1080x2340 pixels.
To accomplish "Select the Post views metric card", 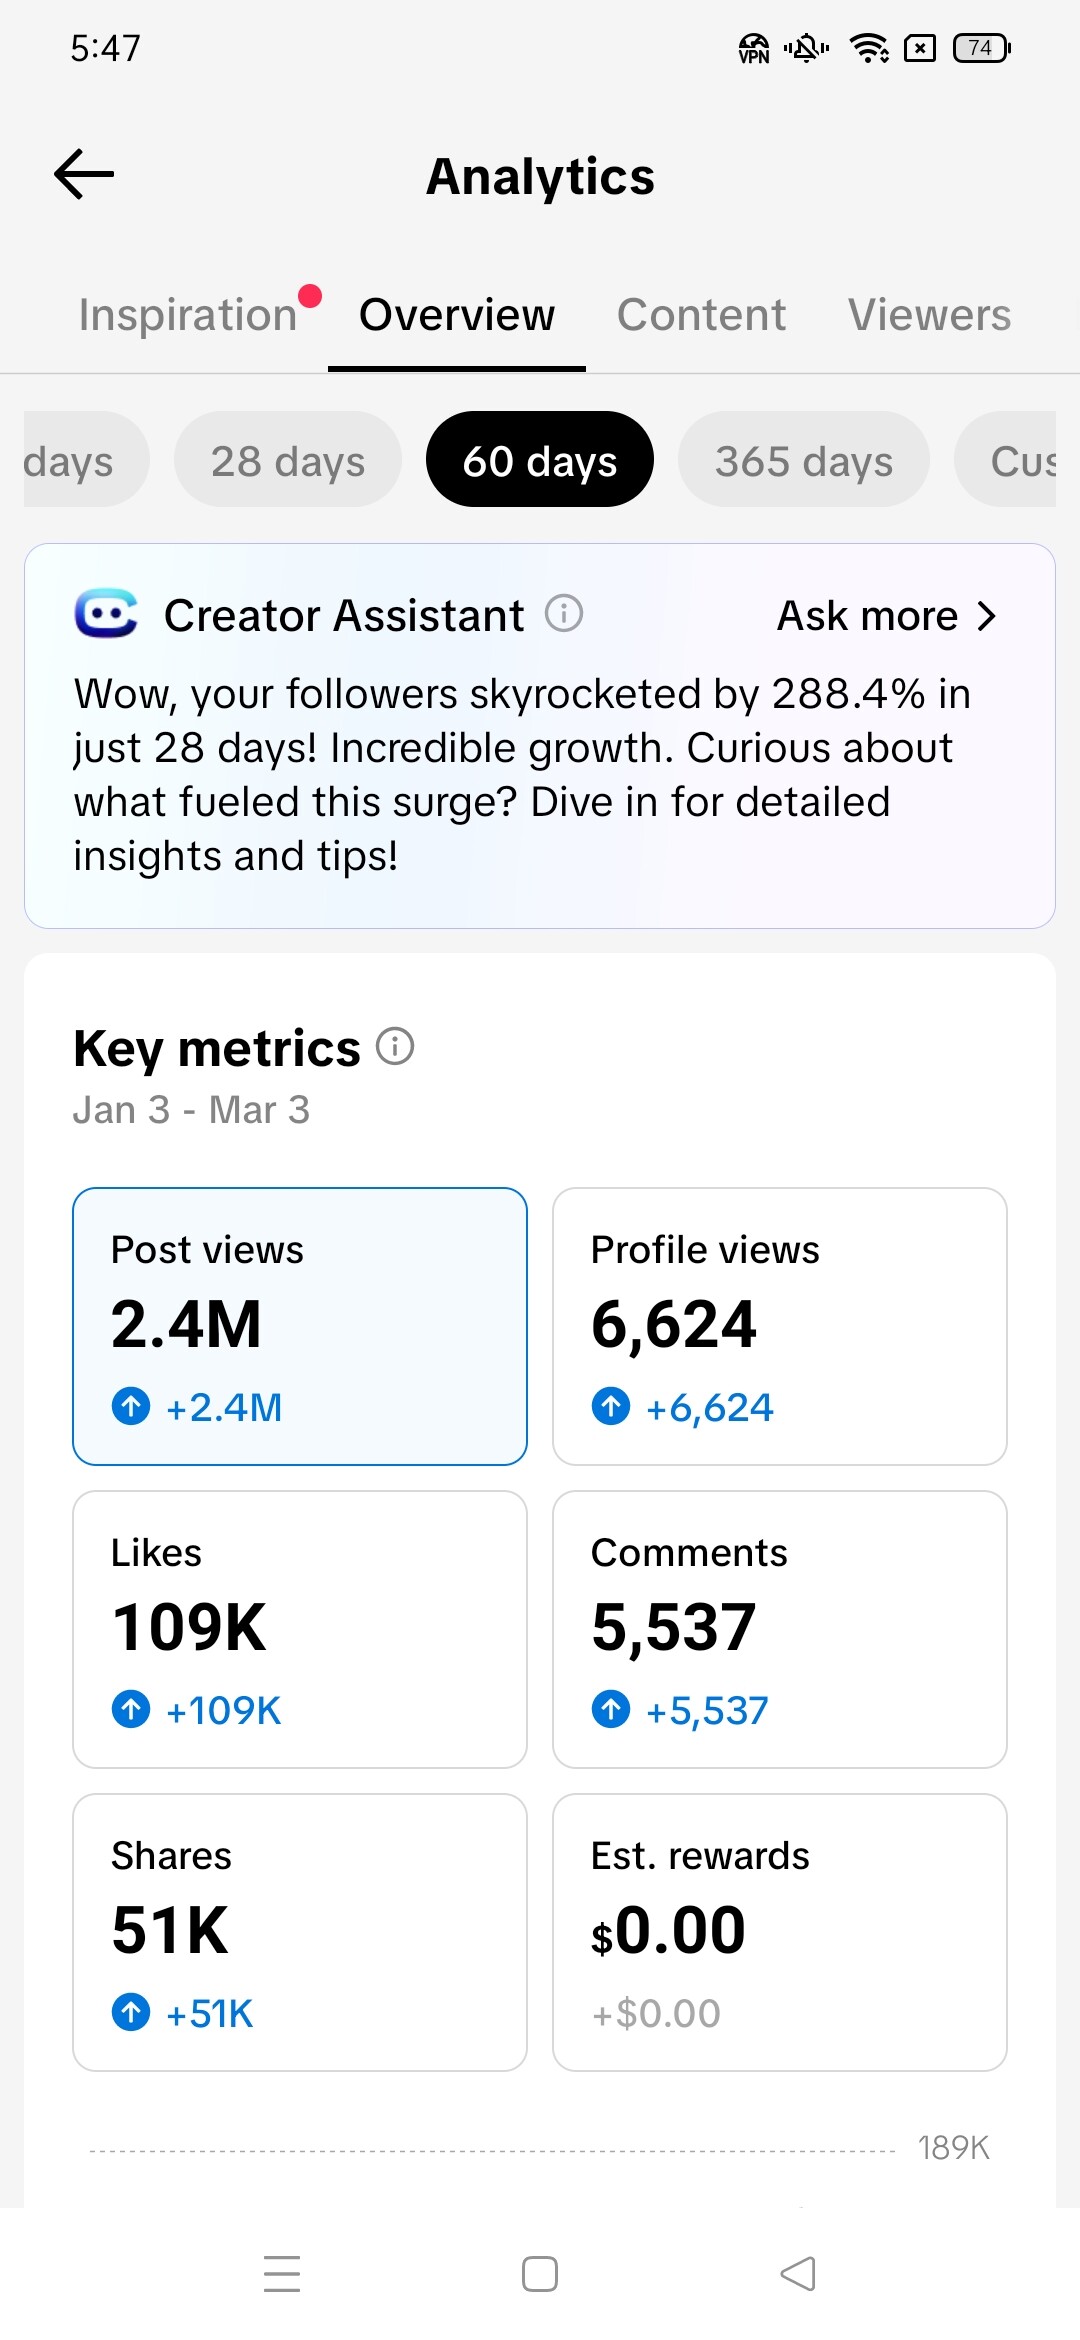I will point(300,1326).
